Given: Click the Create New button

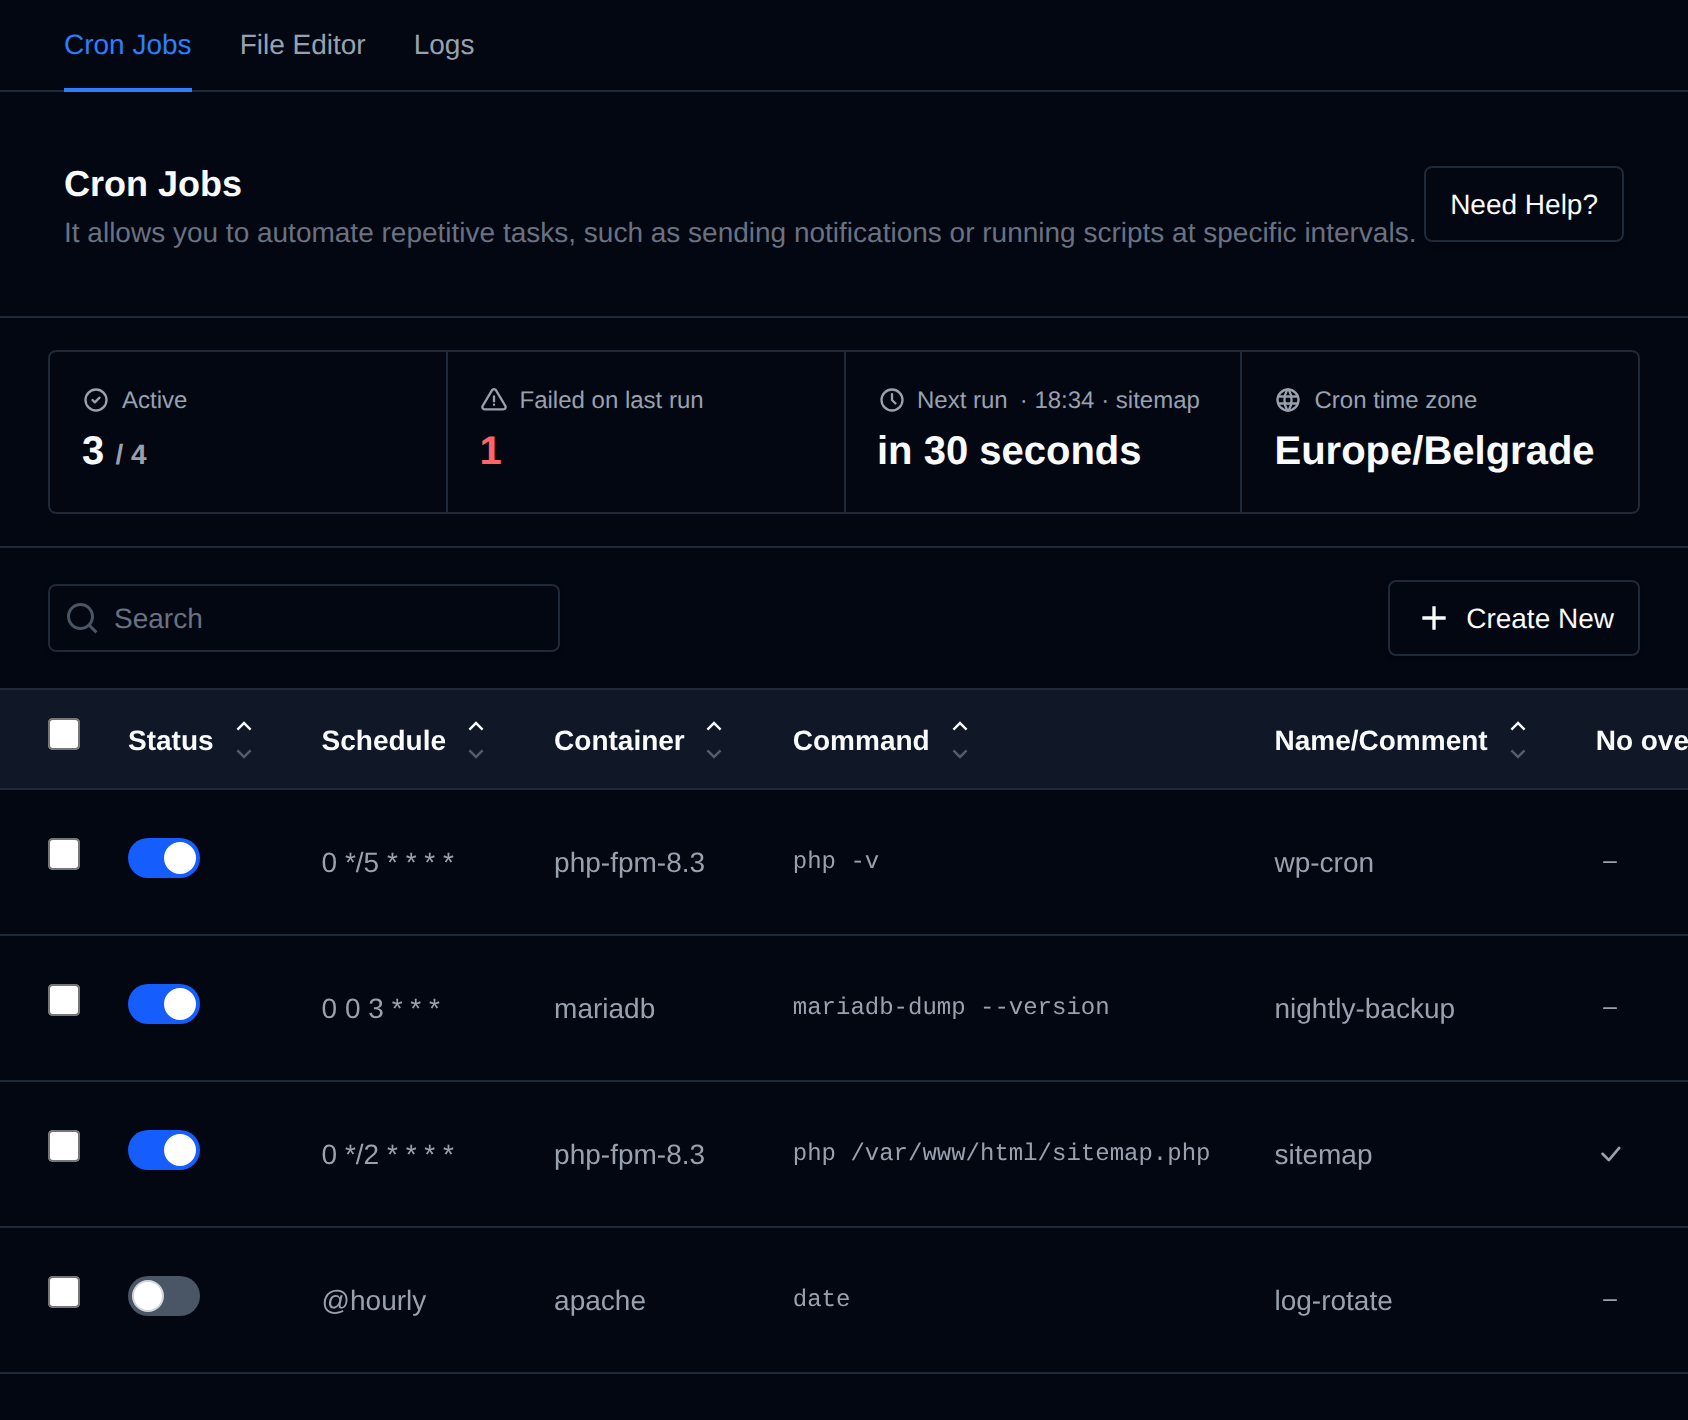Looking at the screenshot, I should click(1513, 618).
